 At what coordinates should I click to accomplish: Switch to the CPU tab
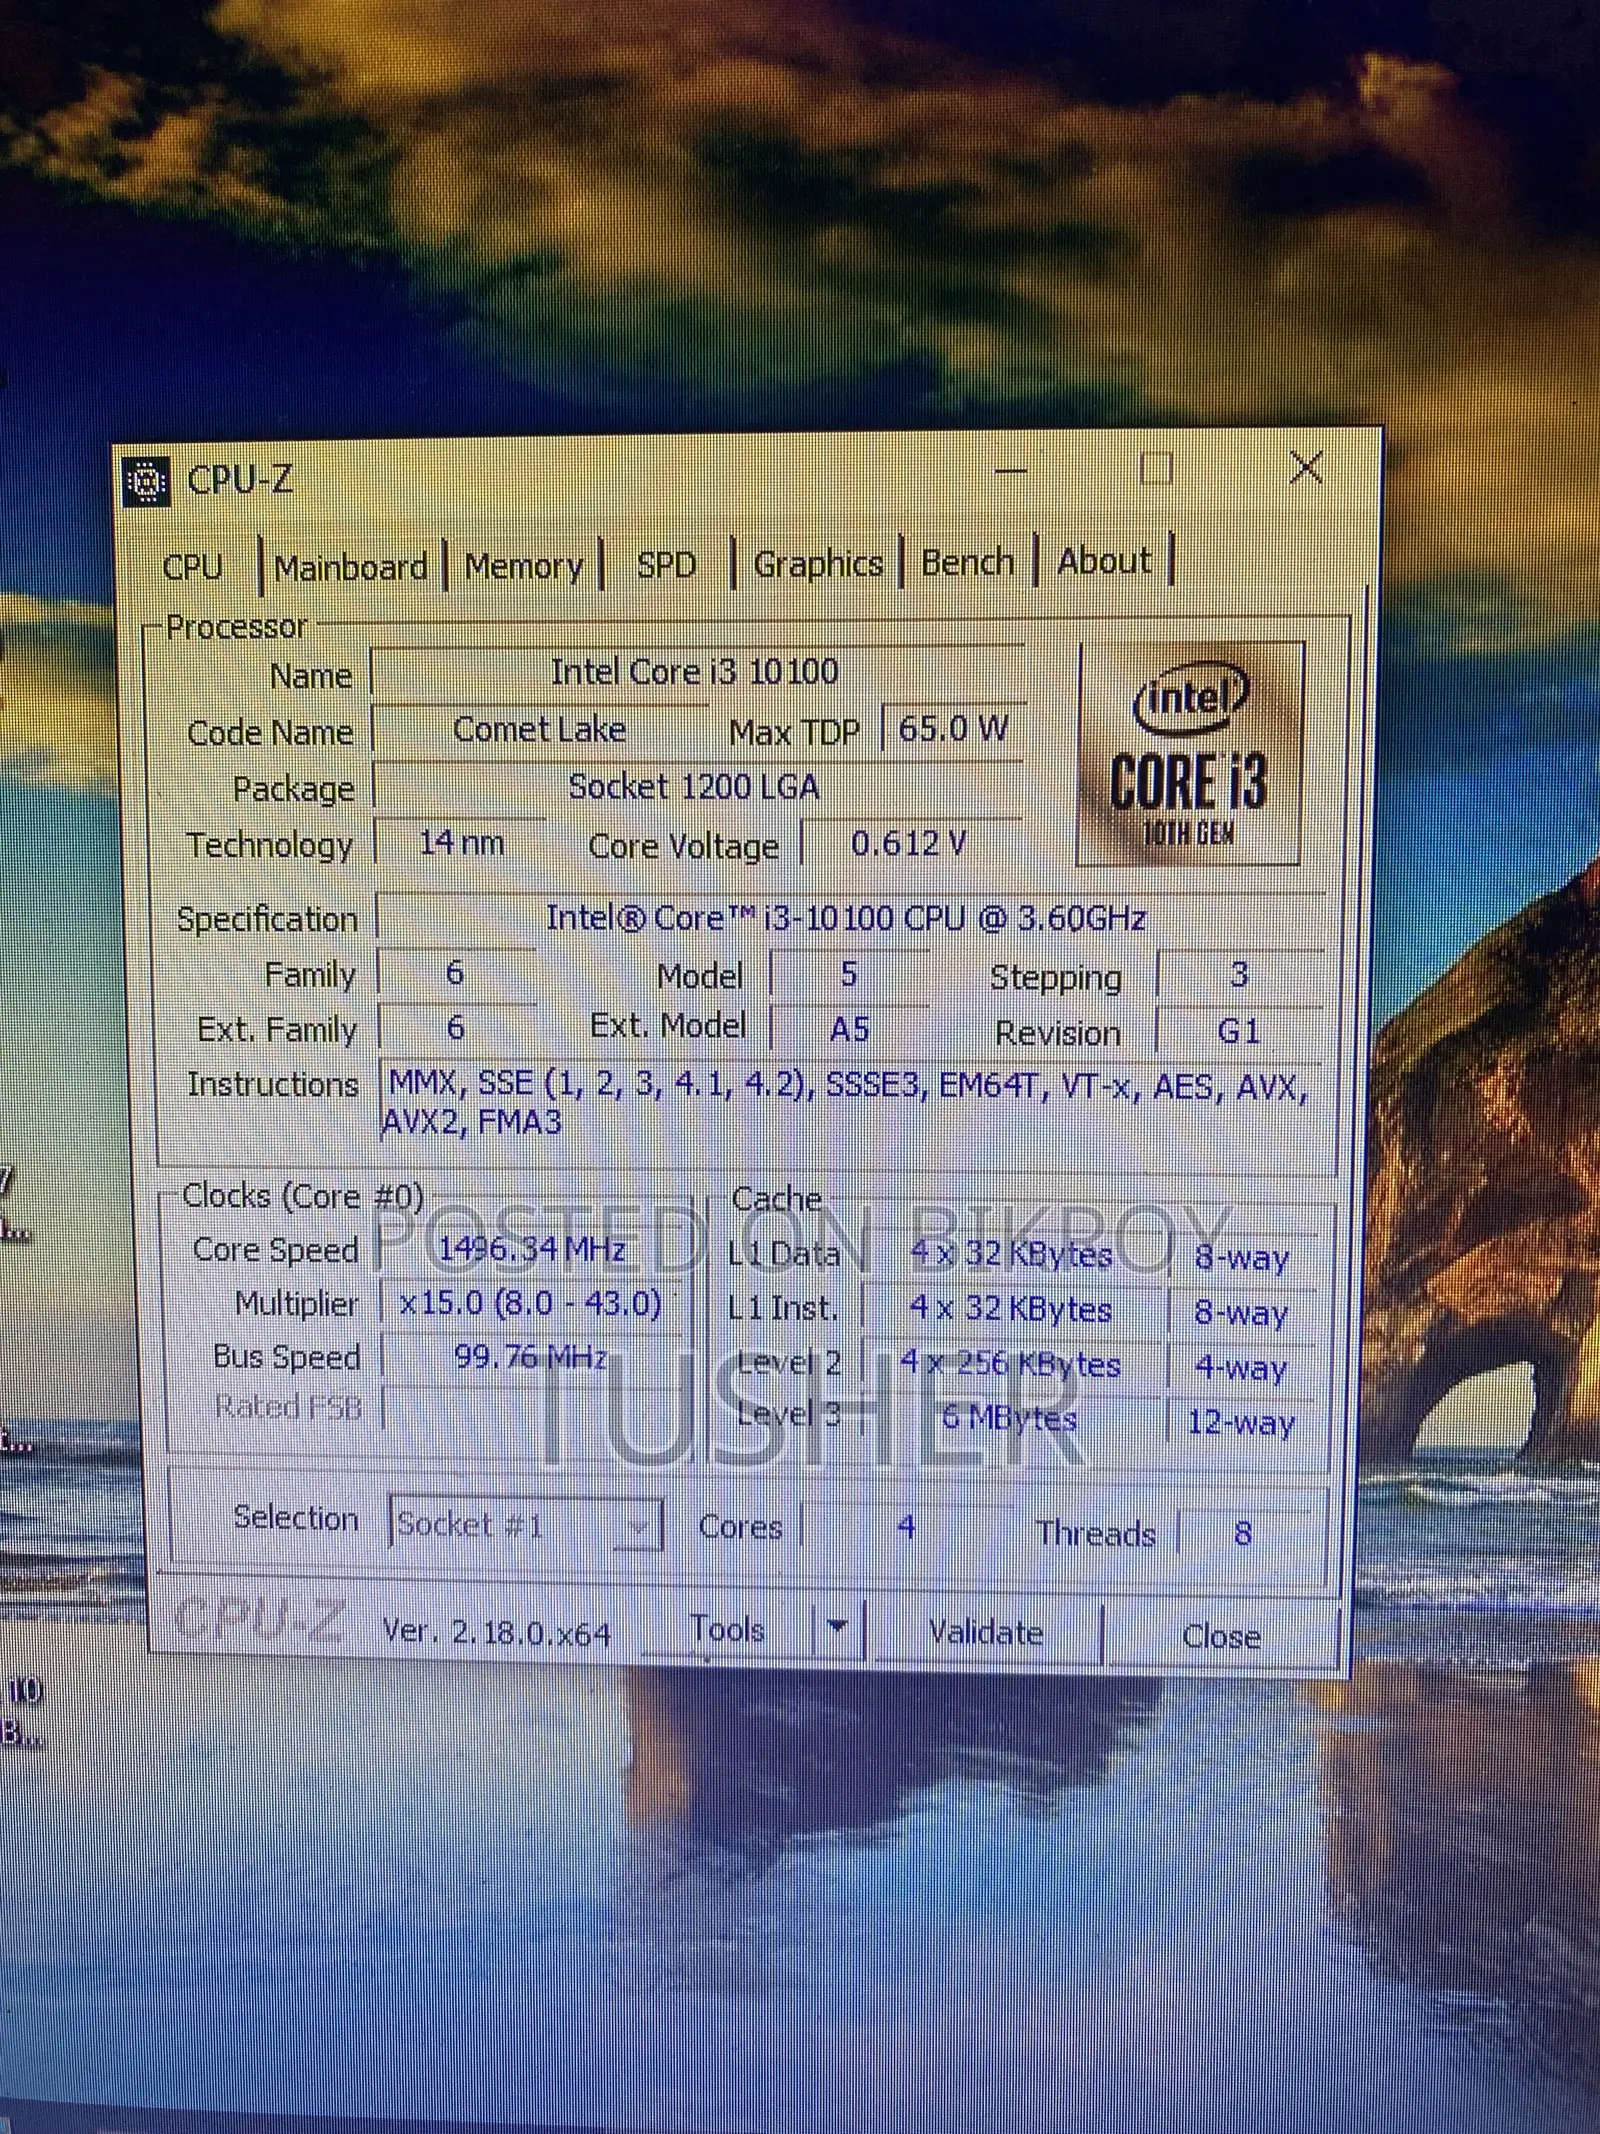[193, 567]
